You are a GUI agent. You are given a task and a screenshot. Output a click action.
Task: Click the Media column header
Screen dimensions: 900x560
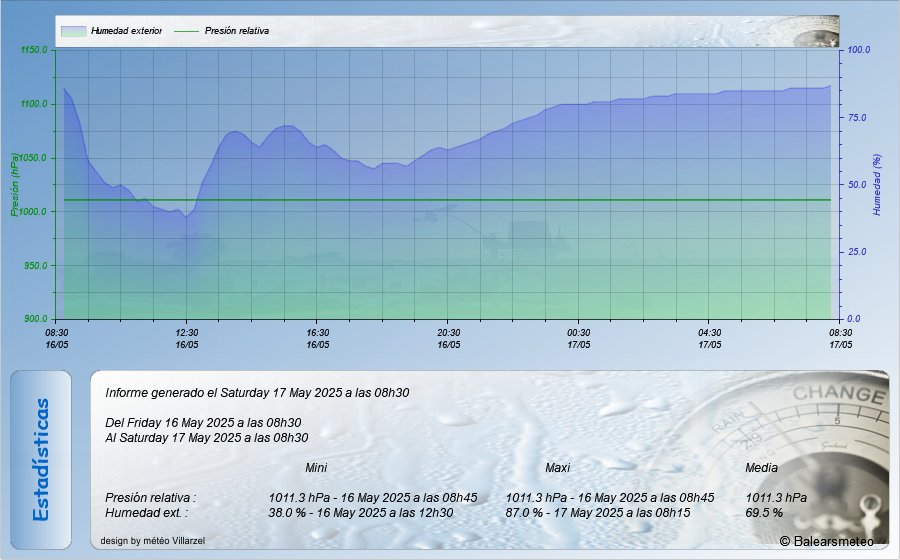pyautogui.click(x=761, y=468)
